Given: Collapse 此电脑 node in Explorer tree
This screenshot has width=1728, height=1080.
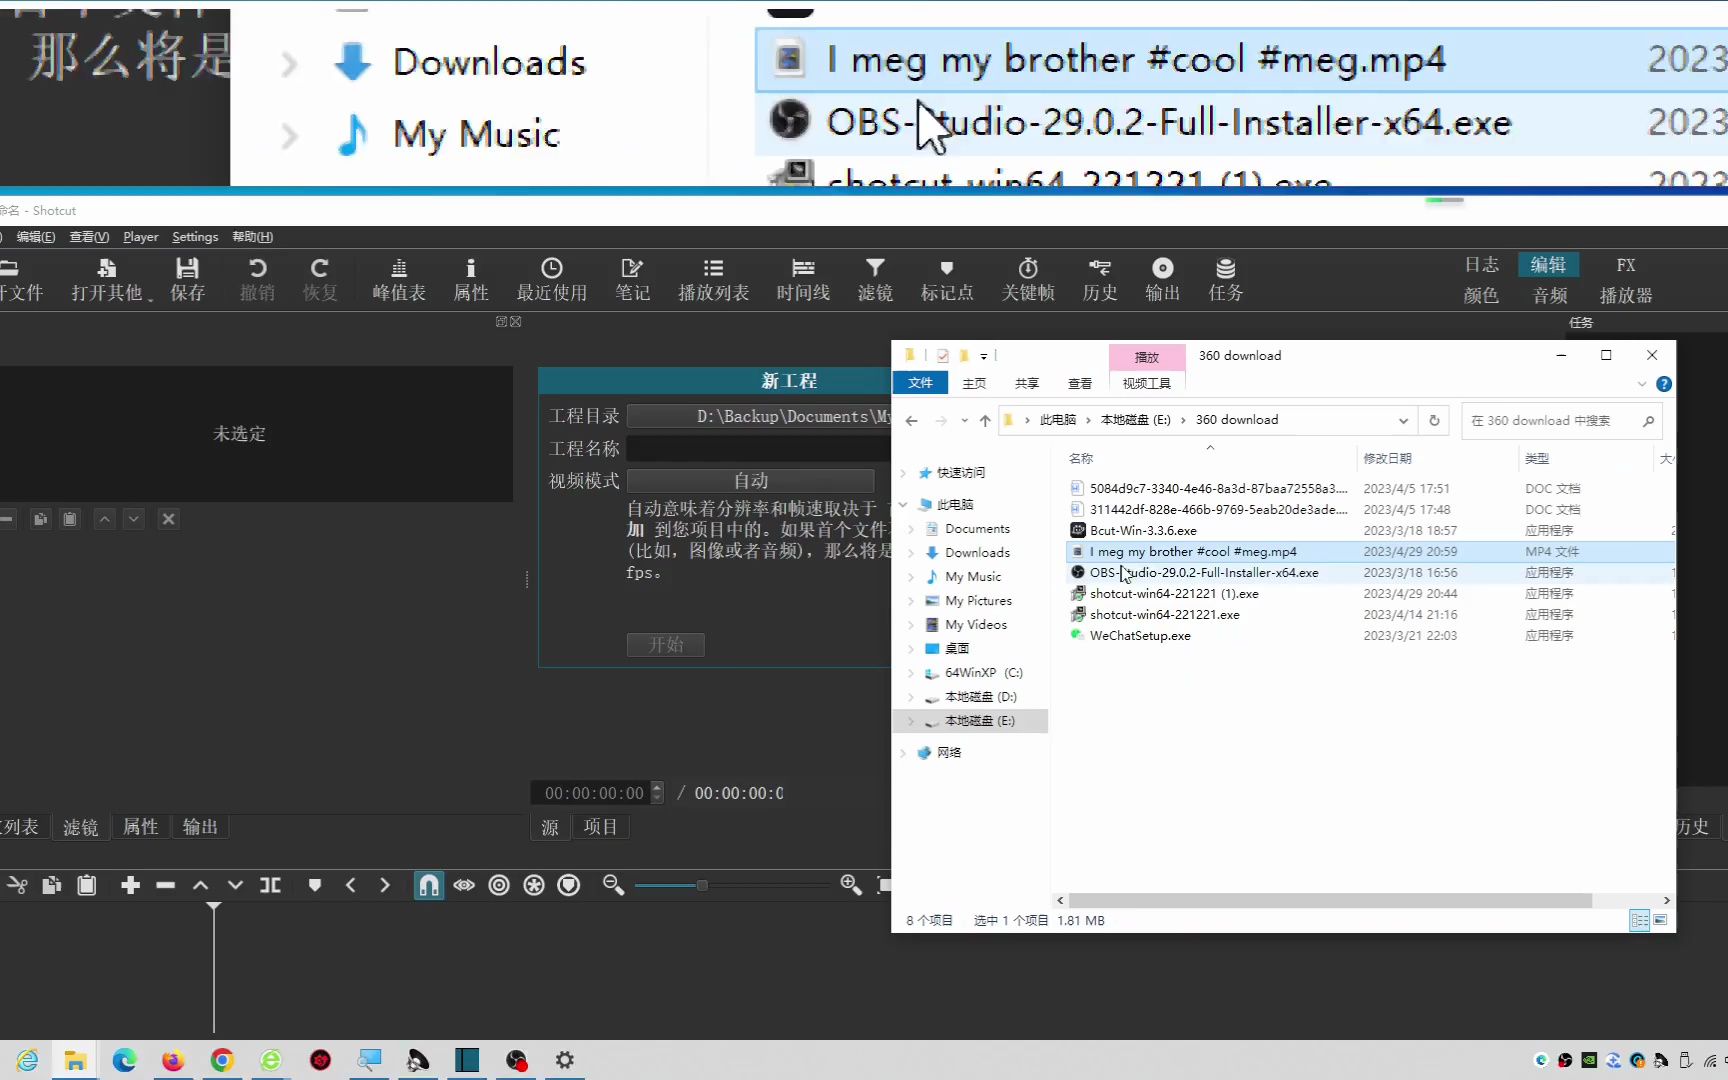Looking at the screenshot, I should point(903,505).
